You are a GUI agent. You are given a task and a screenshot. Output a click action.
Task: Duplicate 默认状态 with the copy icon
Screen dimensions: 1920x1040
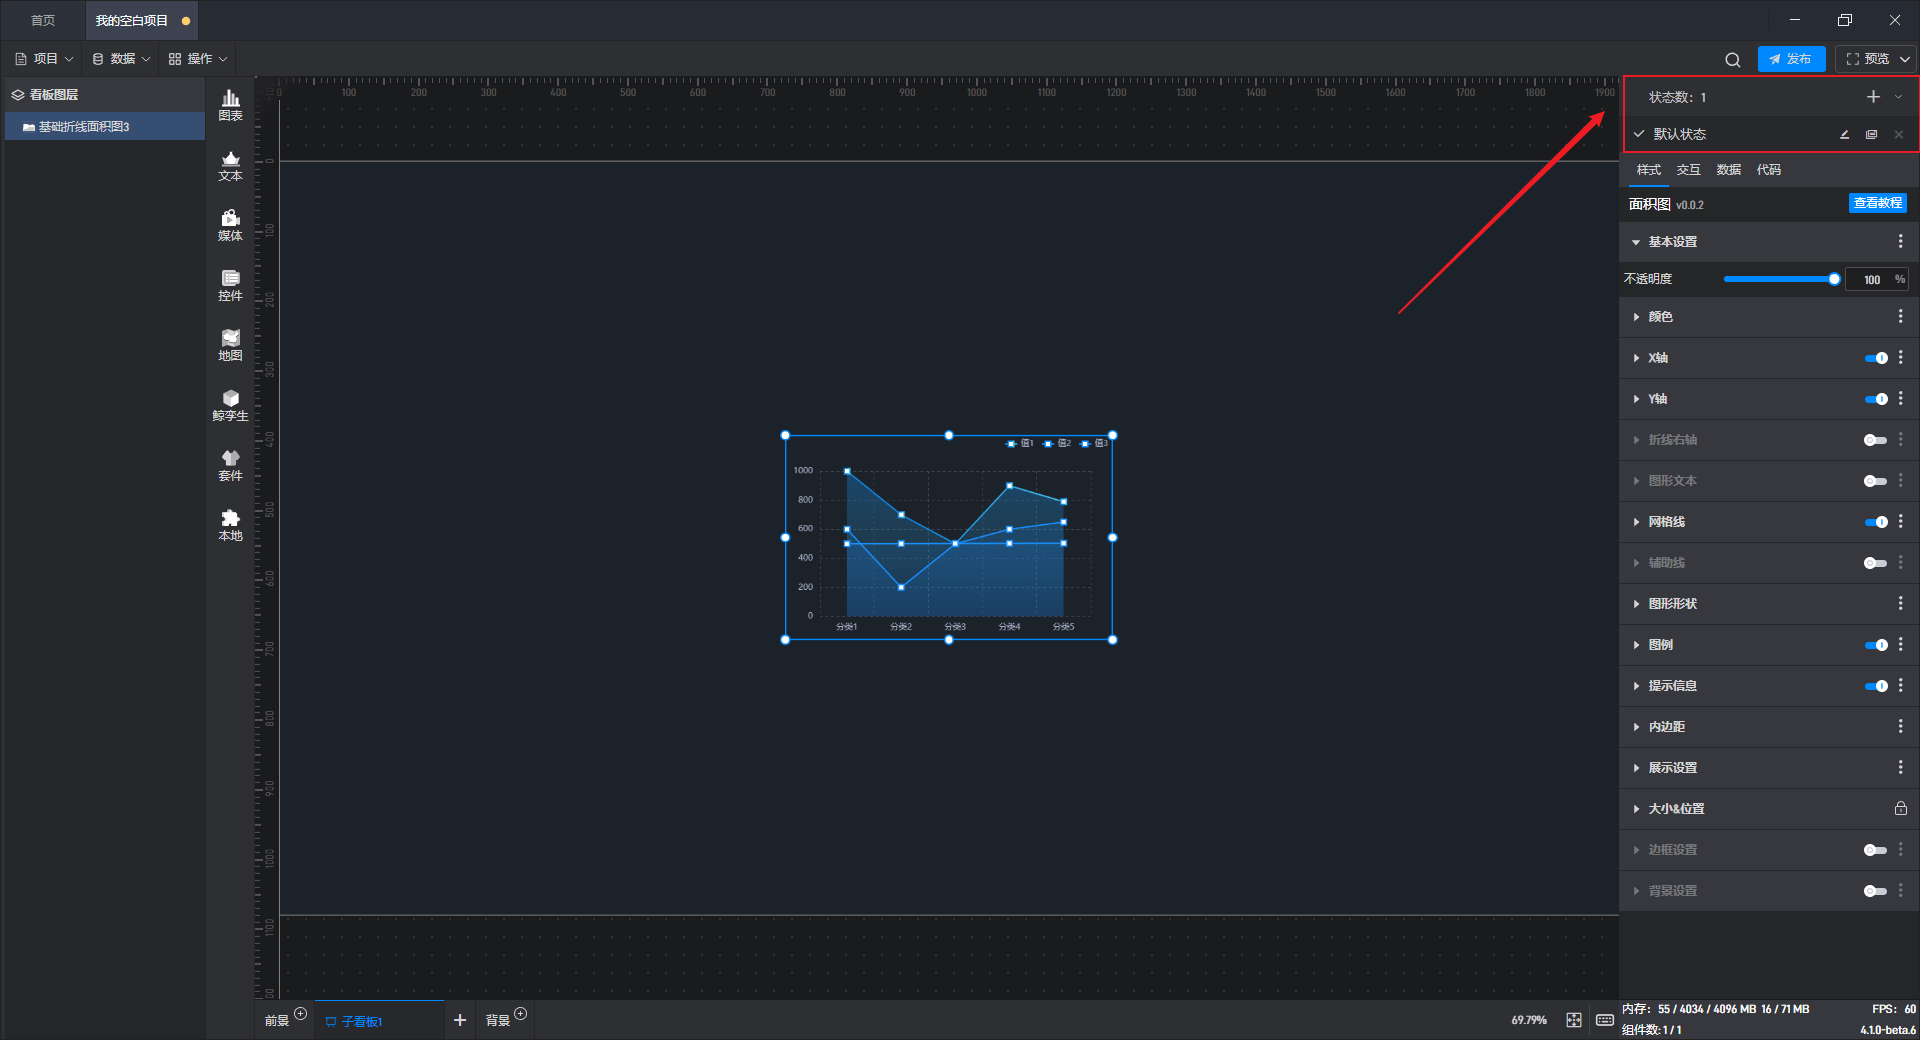1871,134
